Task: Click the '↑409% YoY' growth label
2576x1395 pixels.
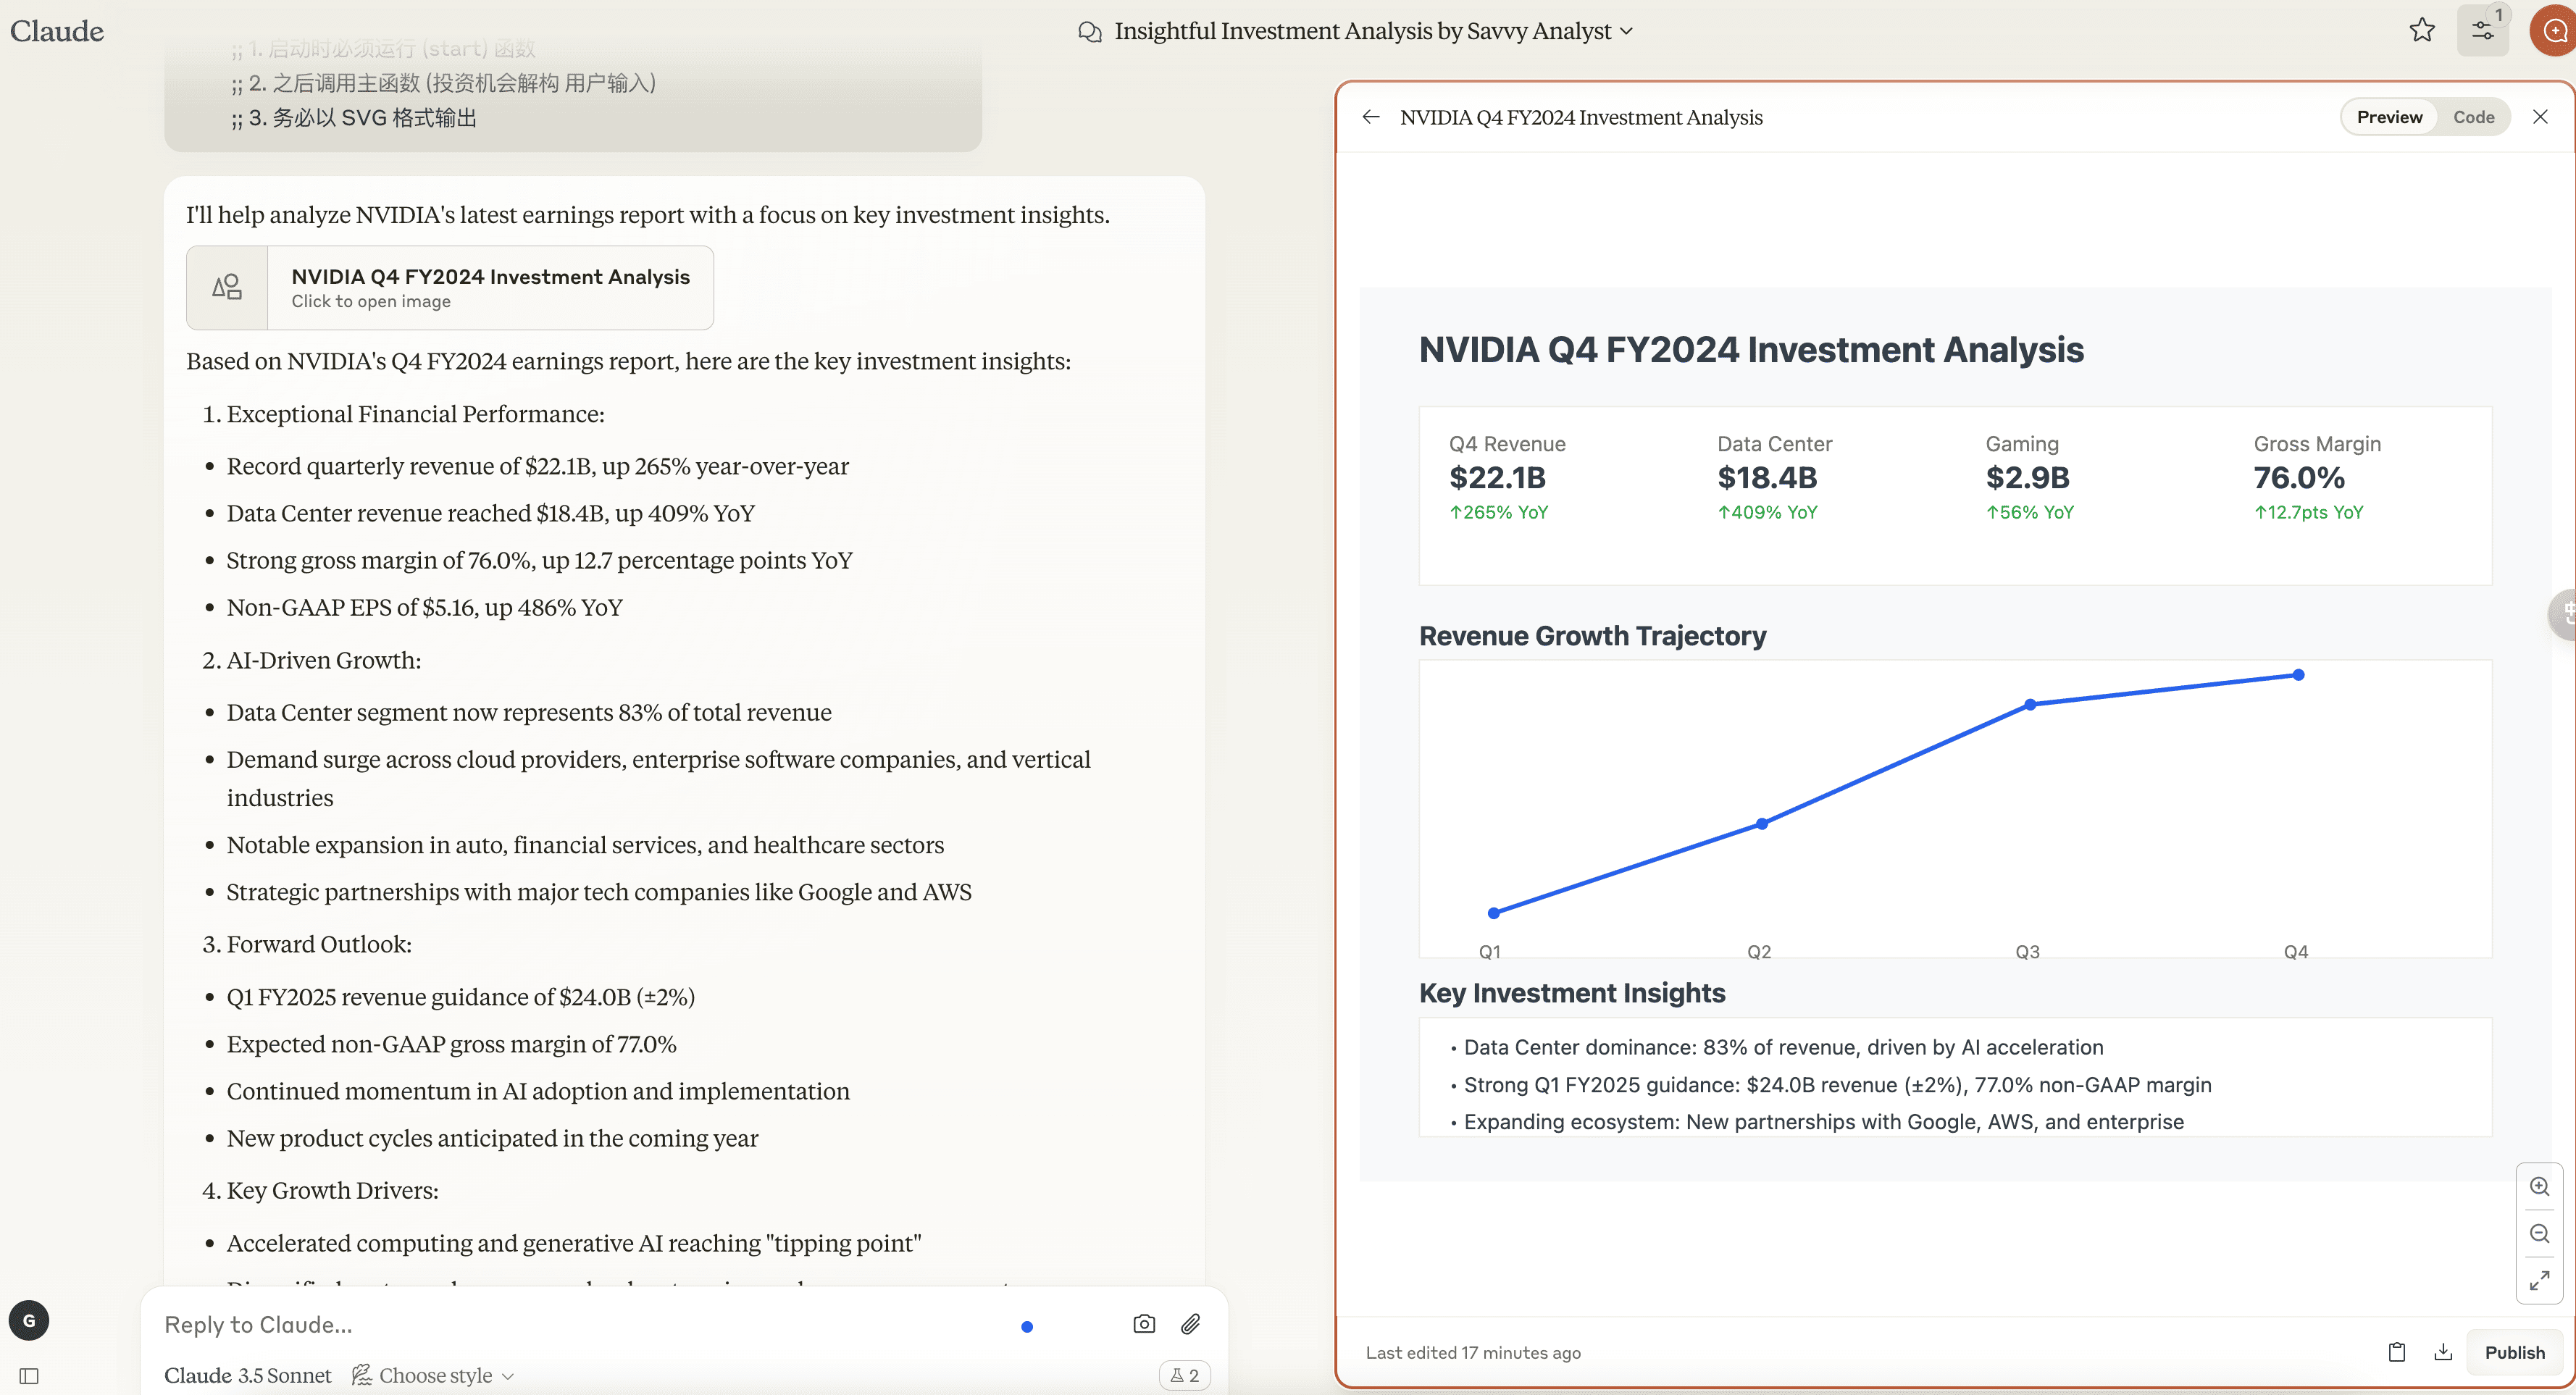Action: coord(1767,513)
